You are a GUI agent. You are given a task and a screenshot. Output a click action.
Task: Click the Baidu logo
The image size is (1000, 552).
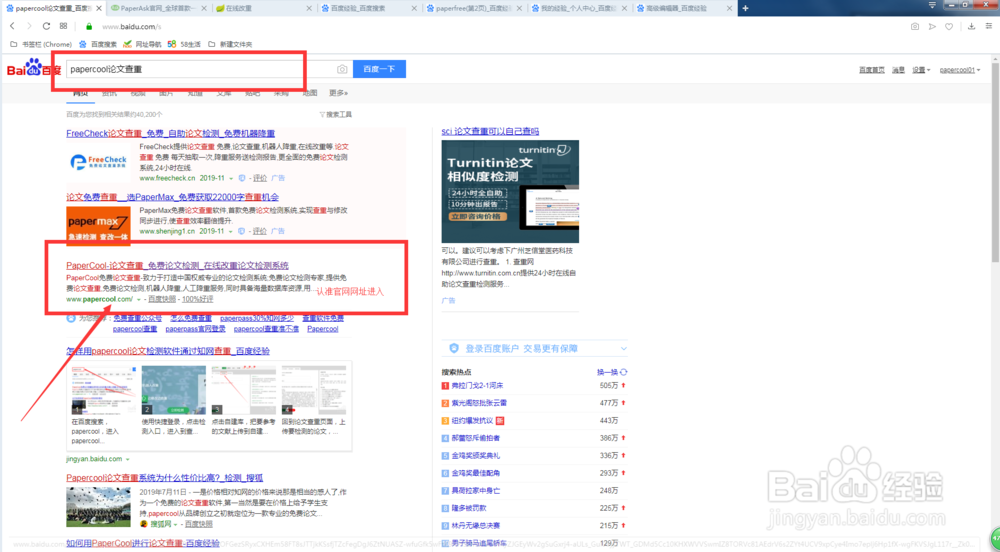pos(33,68)
